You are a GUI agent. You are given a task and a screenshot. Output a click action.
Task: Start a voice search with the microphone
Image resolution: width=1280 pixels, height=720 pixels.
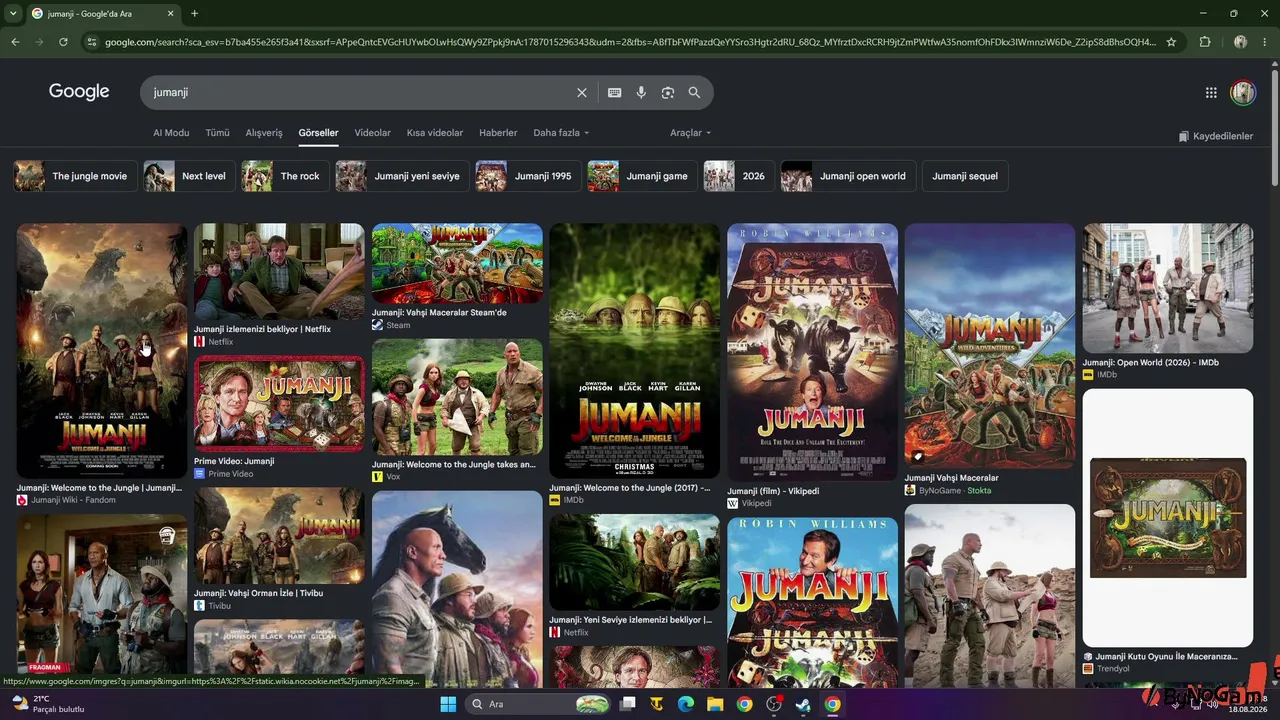point(641,93)
